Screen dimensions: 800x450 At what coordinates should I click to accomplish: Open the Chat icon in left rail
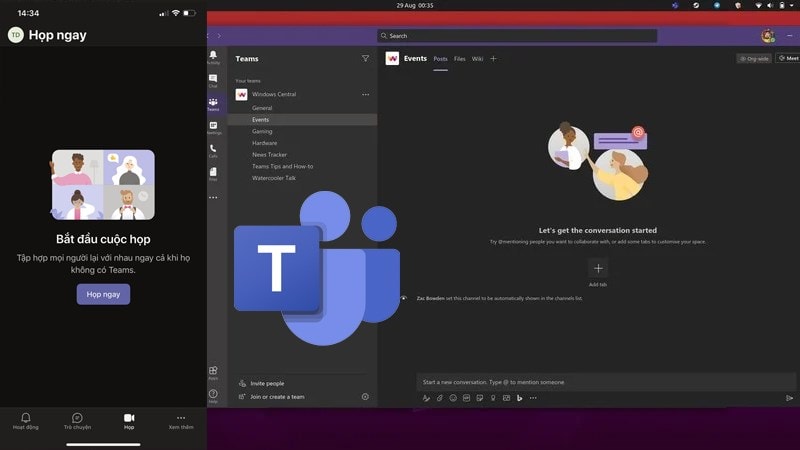pyautogui.click(x=213, y=81)
